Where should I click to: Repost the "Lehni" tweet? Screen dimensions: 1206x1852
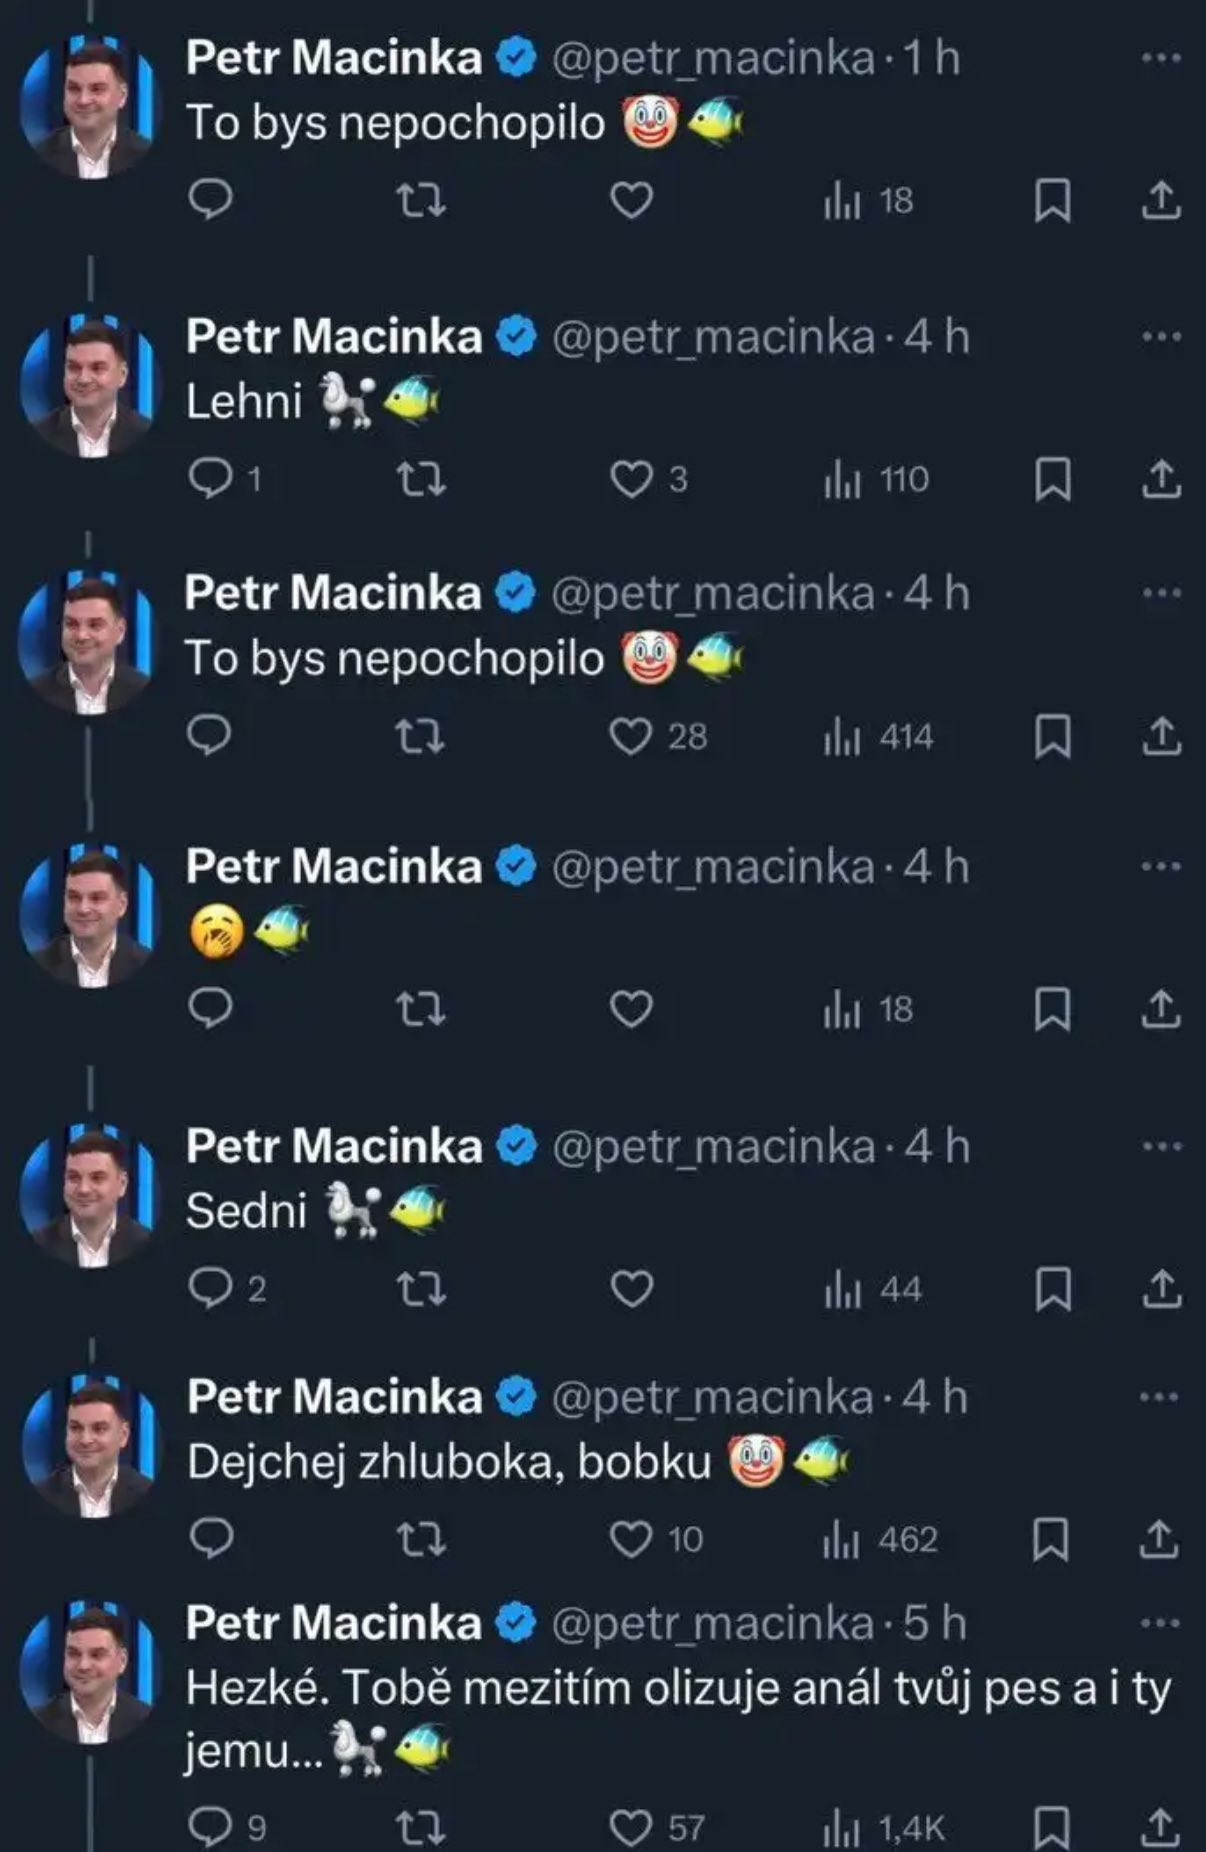[x=421, y=480]
